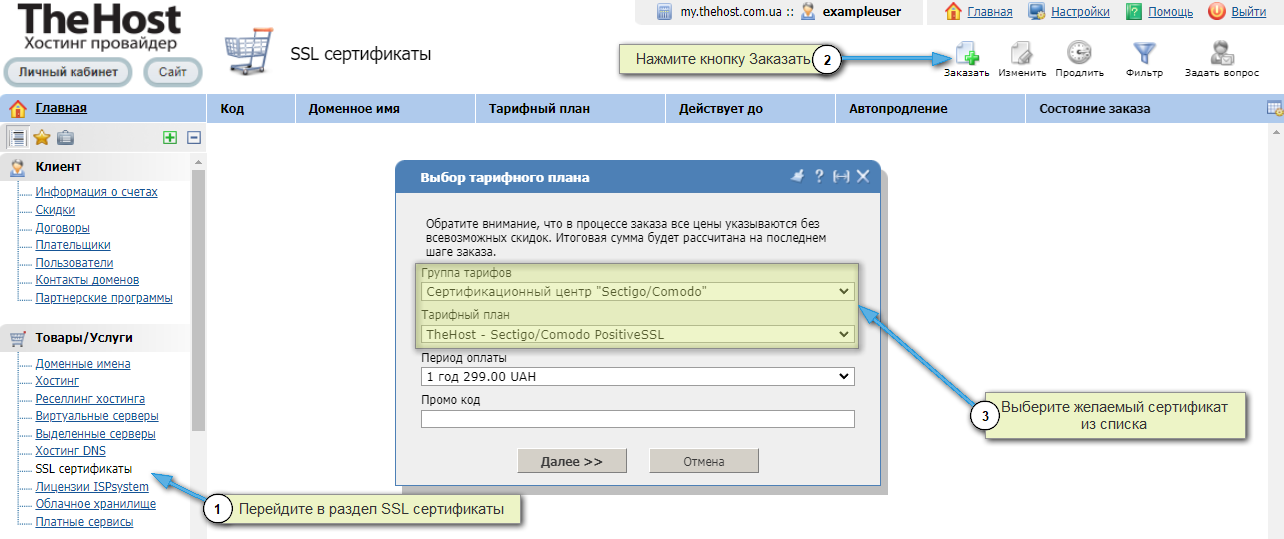1284x539 pixels.
Task: Open the favorites star icon in sidebar
Action: tap(42, 138)
